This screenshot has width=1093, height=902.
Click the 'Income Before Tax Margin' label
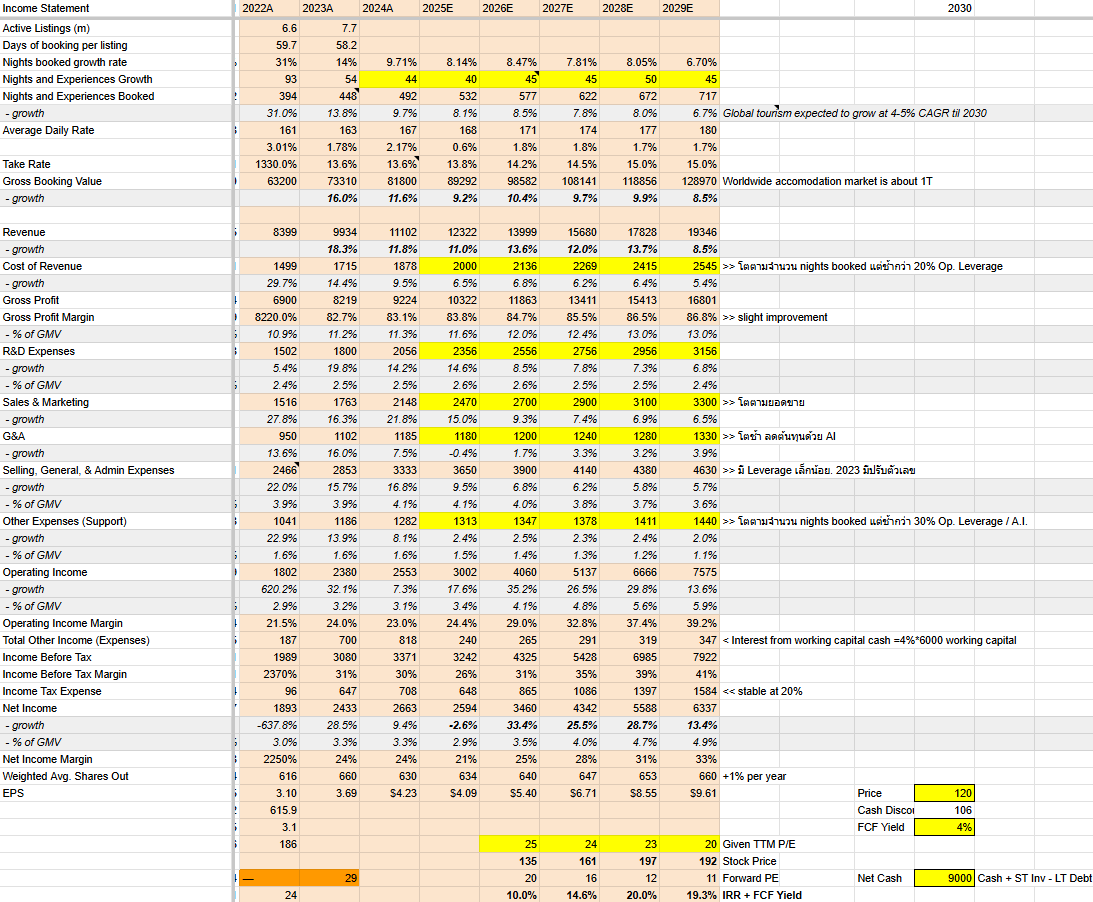64,674
